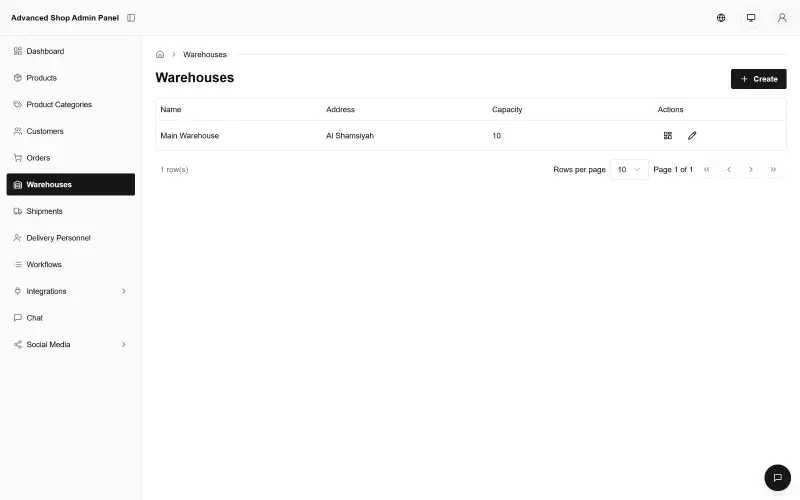The width and height of the screenshot is (800, 500).
Task: Open the language globe menu
Action: [721, 18]
